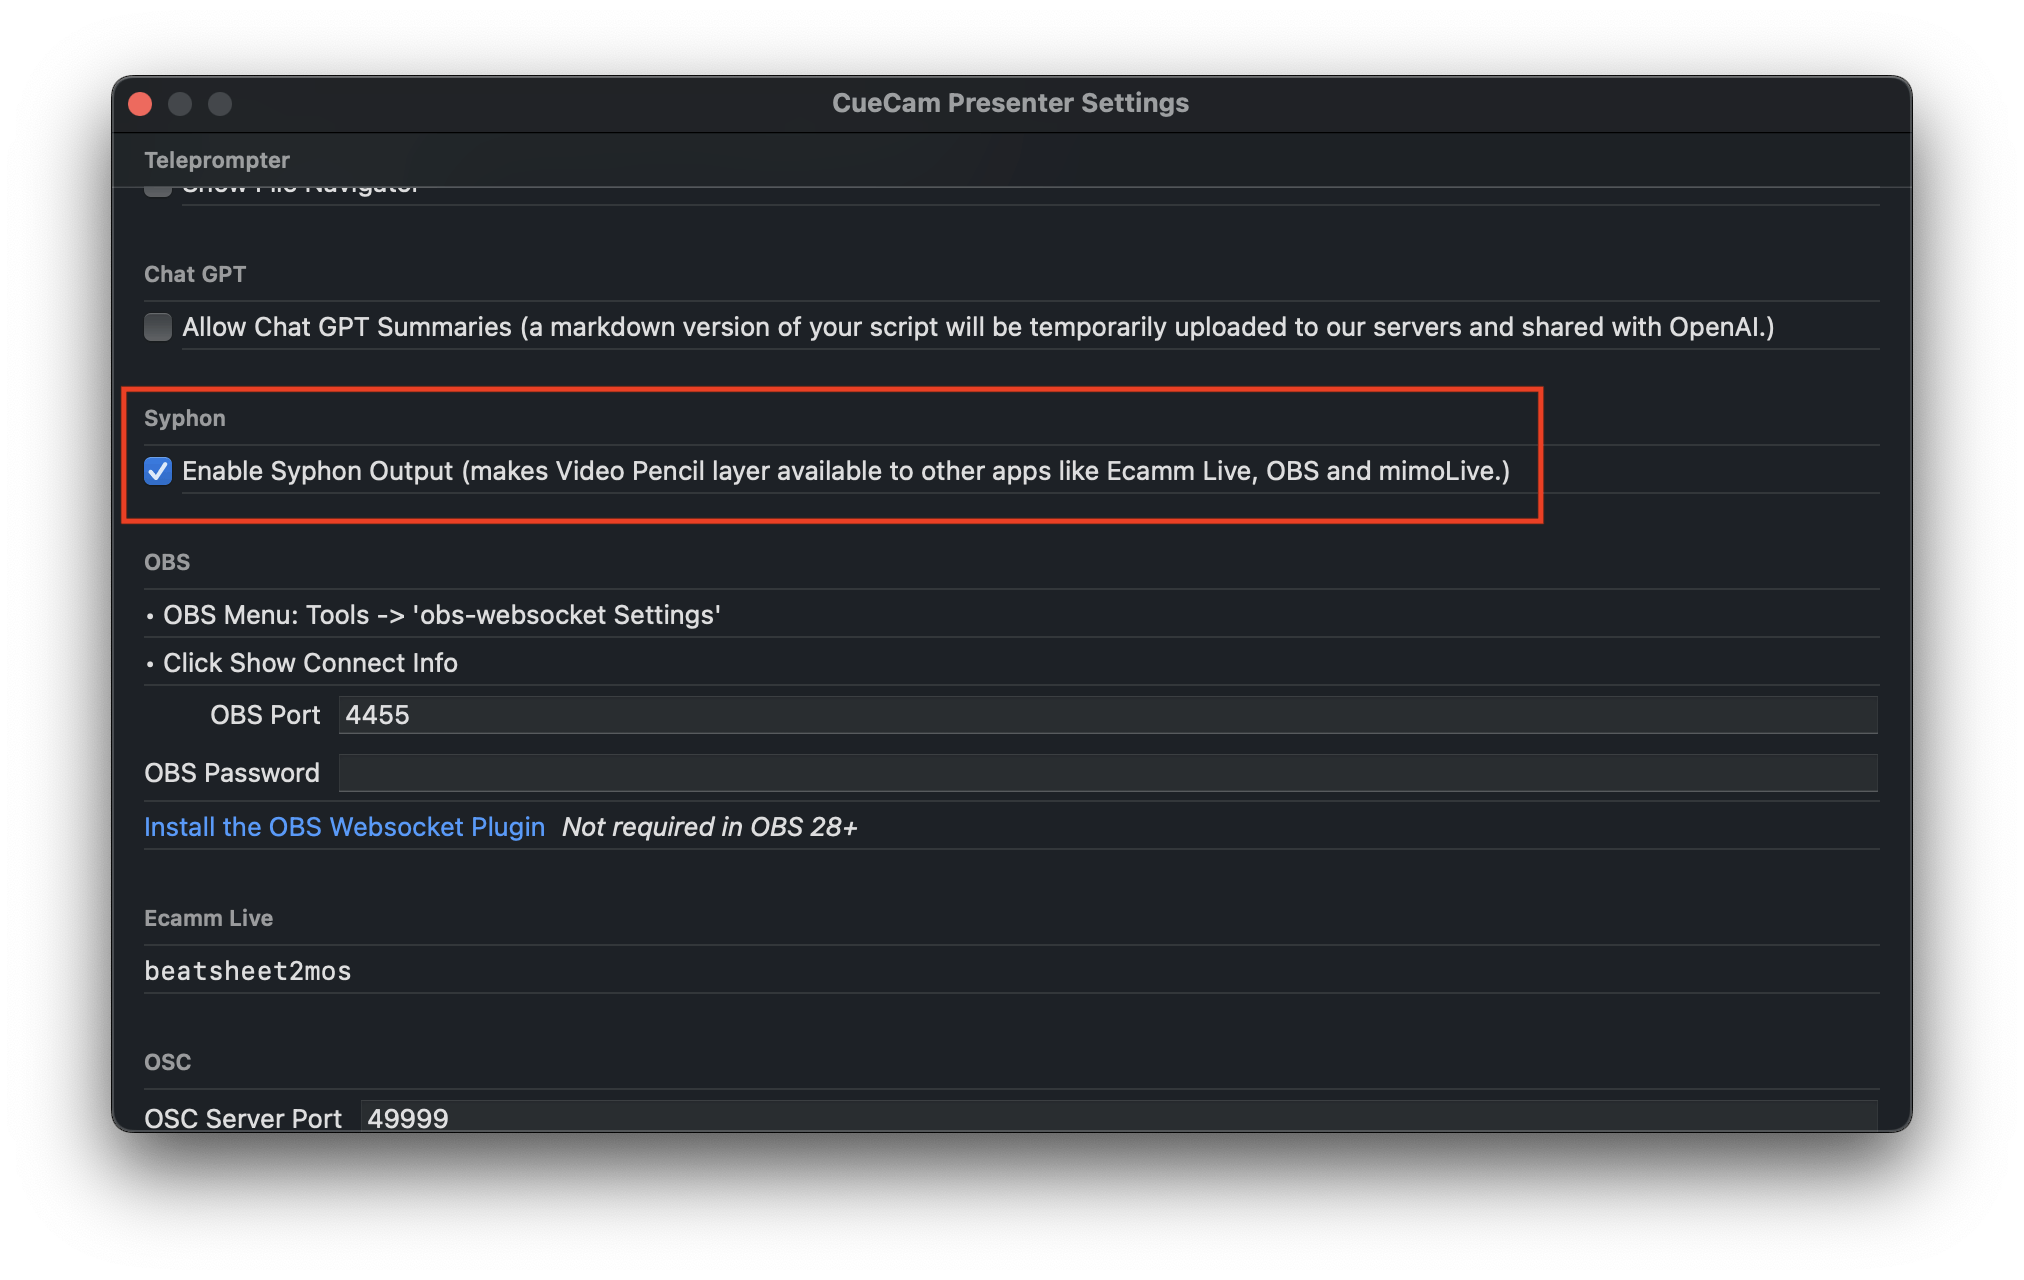The width and height of the screenshot is (2024, 1280).
Task: Enable the Allow Chat GPT Summaries checkbox
Action: pyautogui.click(x=158, y=327)
